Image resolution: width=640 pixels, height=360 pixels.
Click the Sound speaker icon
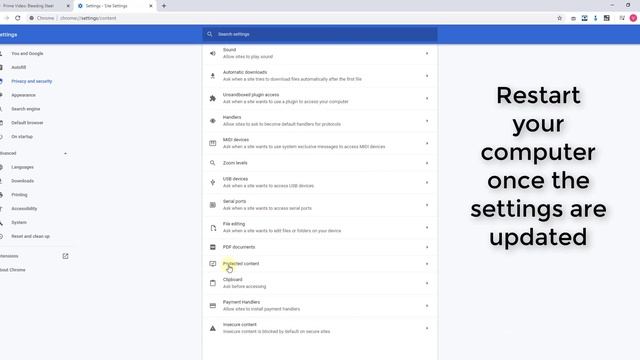point(213,53)
